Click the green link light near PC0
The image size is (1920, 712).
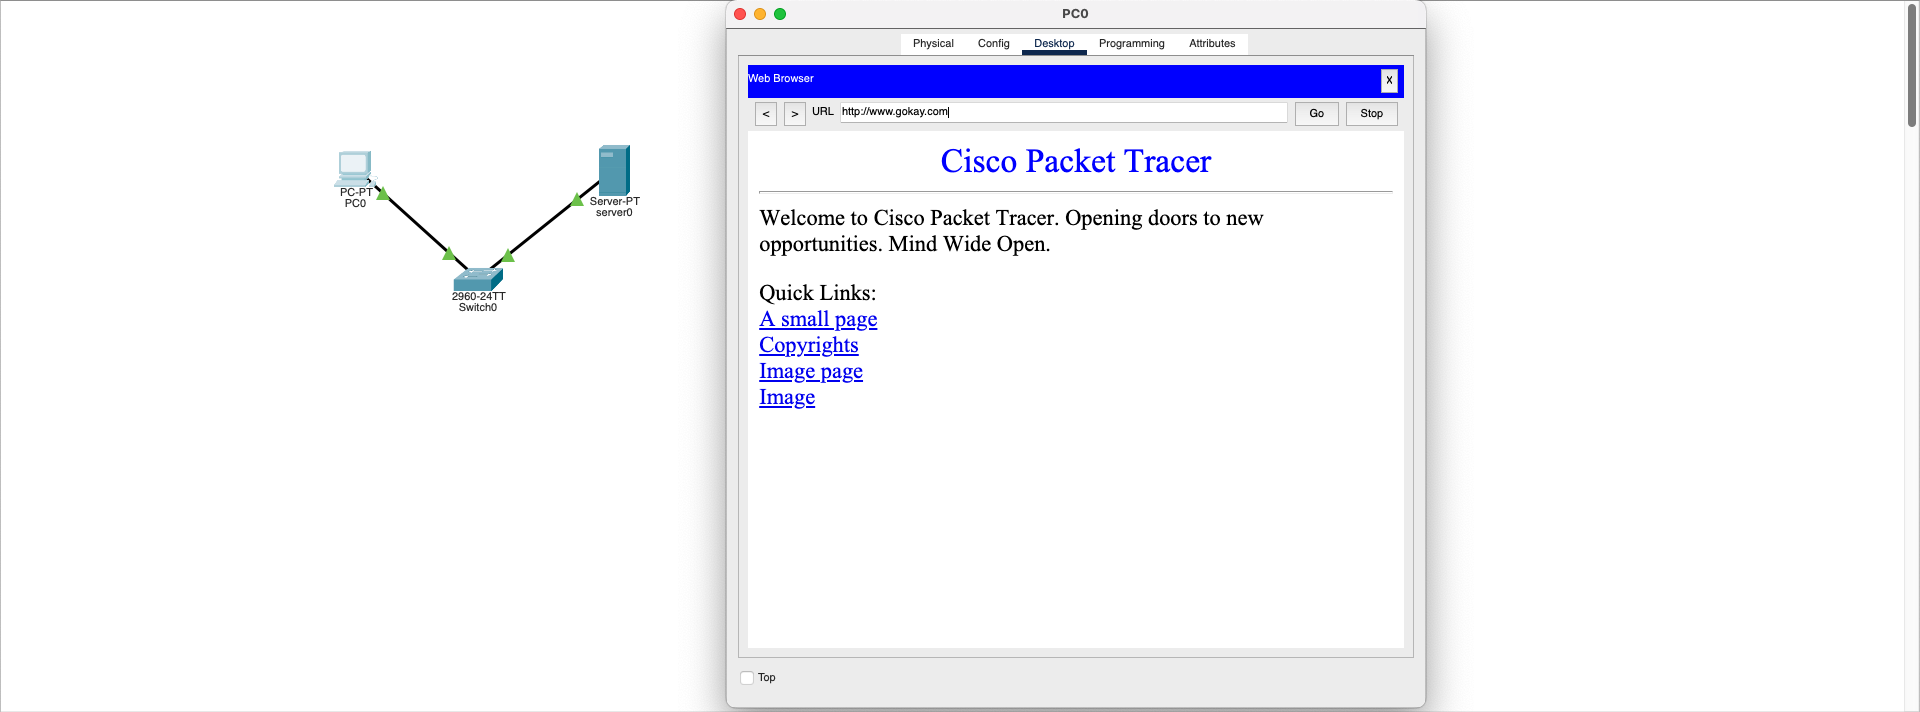[382, 194]
